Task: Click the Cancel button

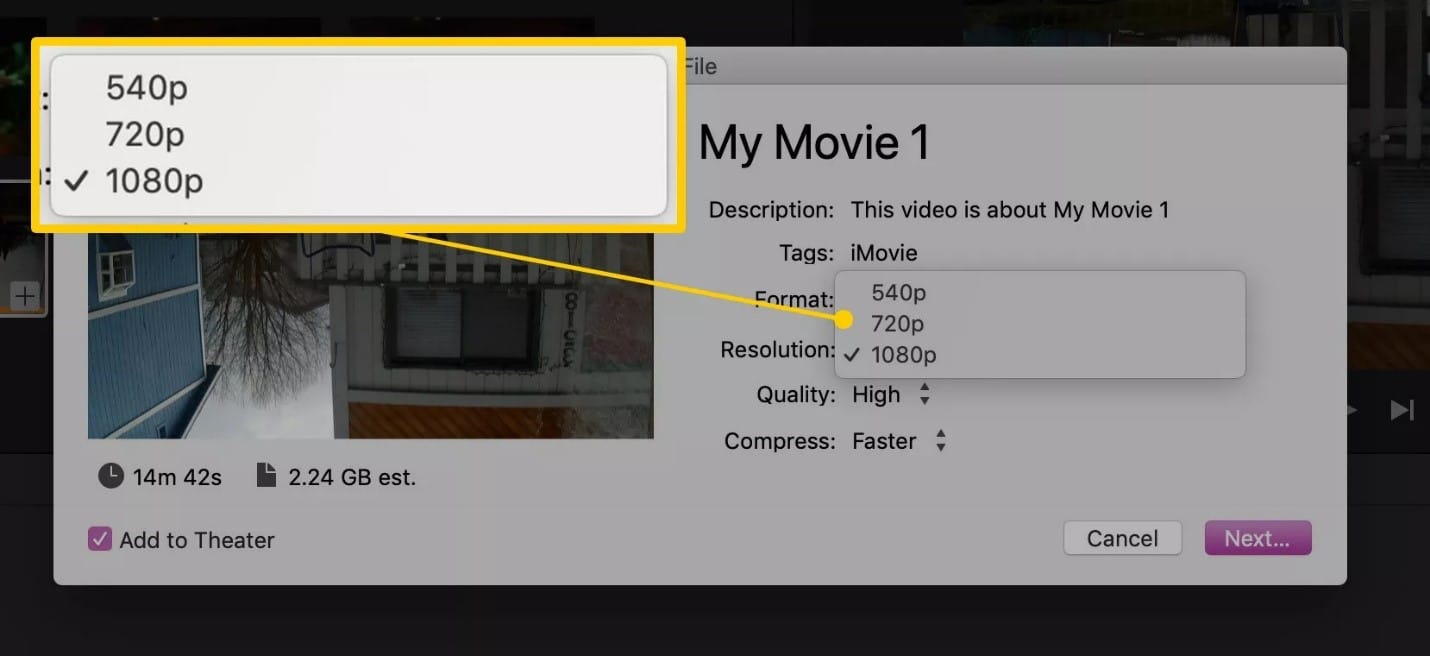Action: pyautogui.click(x=1122, y=538)
